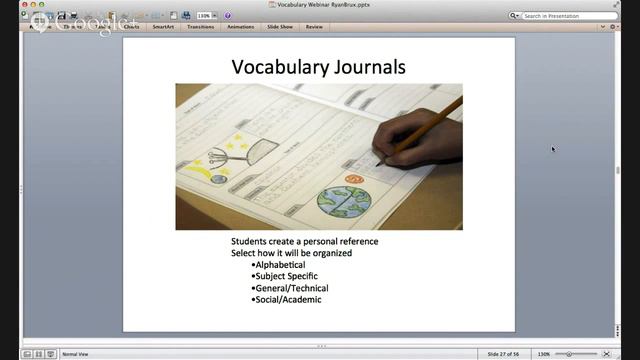Image resolution: width=640 pixels, height=360 pixels.
Task: Click the Paste clipboard icon in the toolbar
Action: pyautogui.click(x=111, y=16)
